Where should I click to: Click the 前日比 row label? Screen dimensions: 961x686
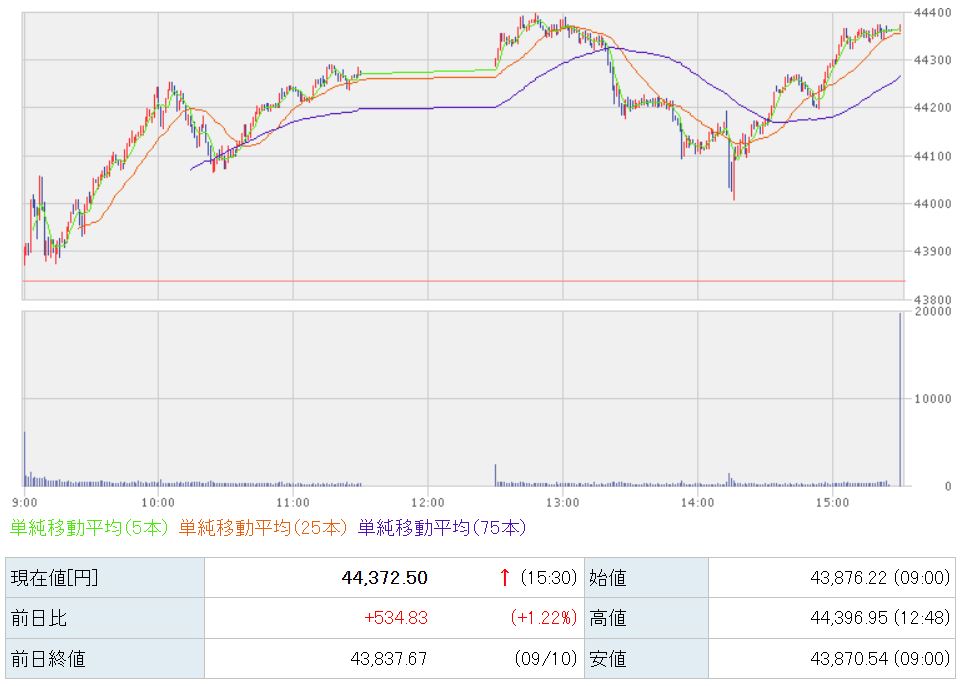click(x=105, y=618)
